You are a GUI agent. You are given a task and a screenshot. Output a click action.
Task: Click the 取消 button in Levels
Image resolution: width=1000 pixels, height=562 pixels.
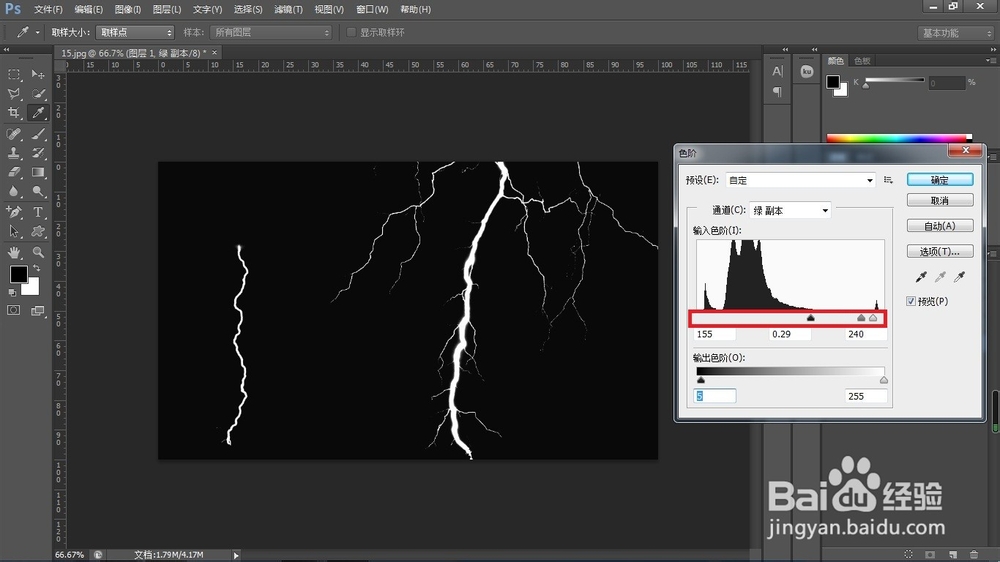click(940, 200)
